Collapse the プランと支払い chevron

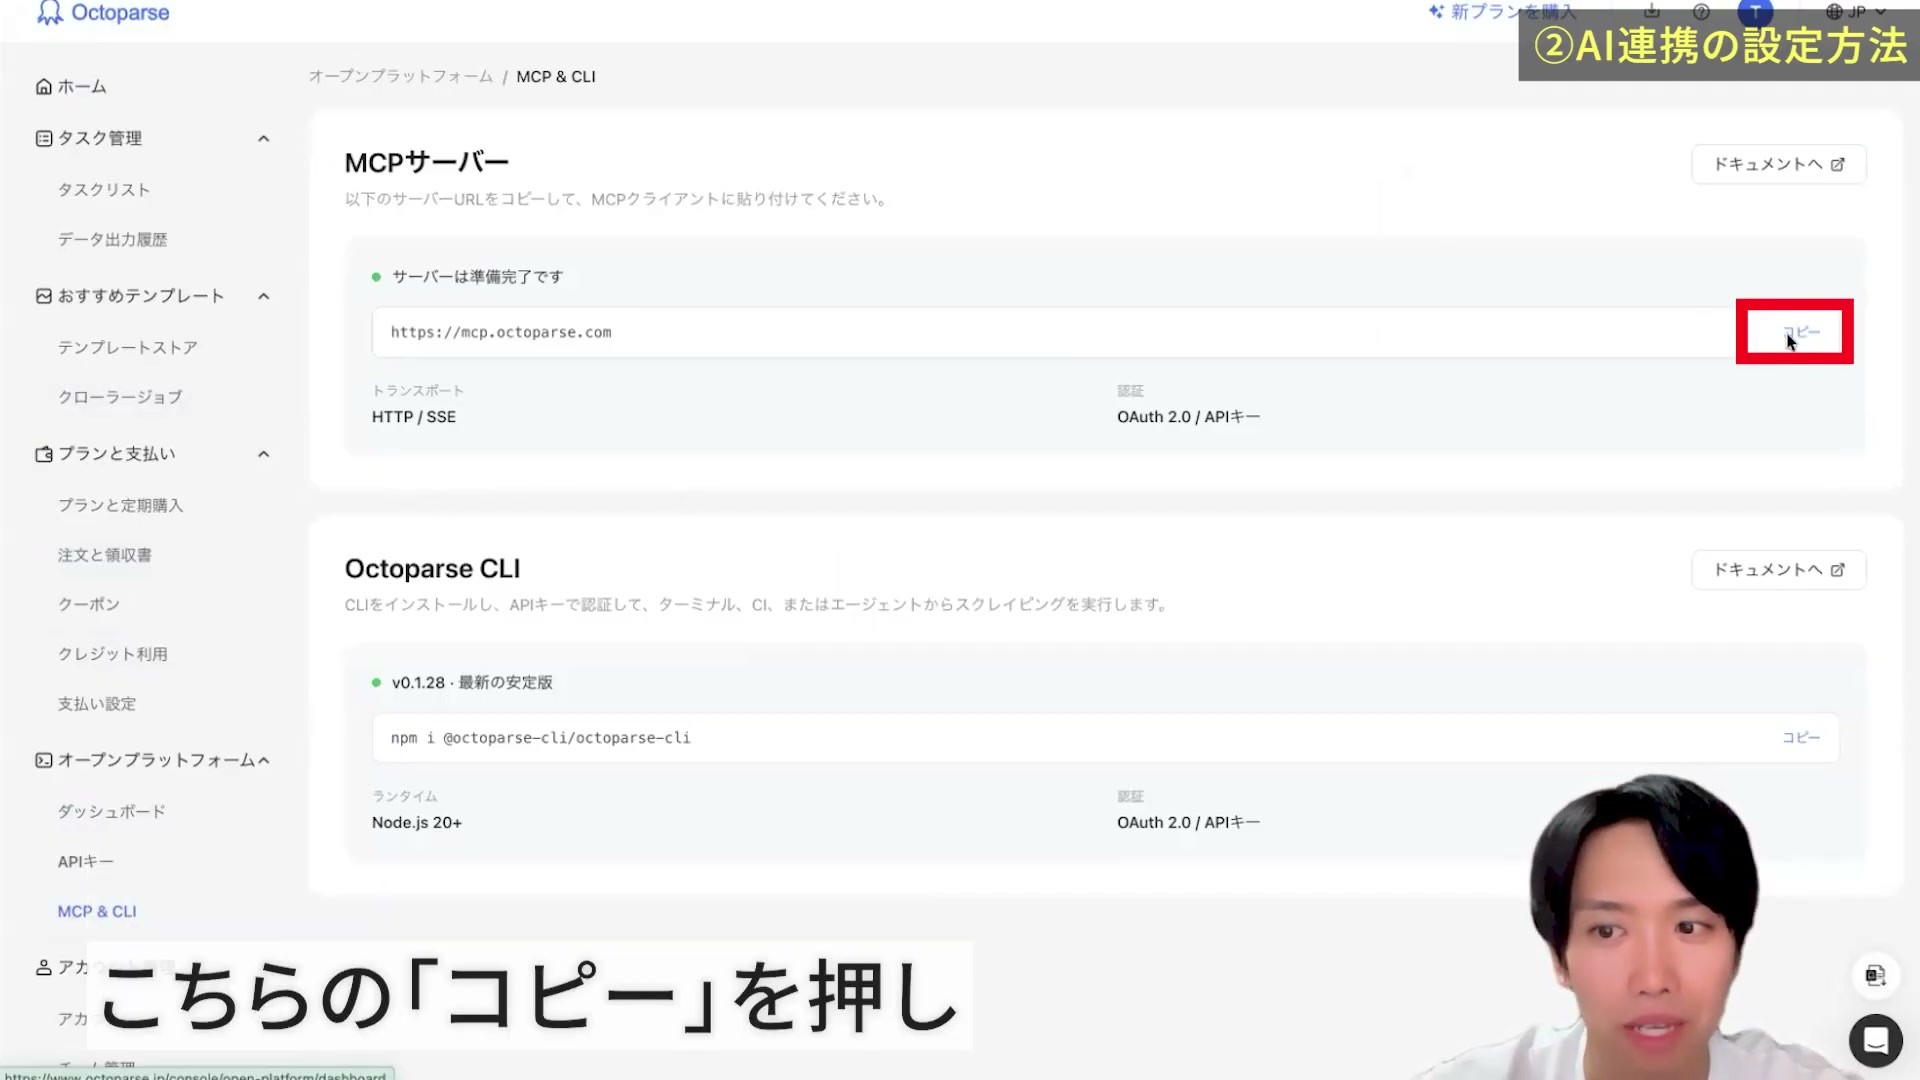click(264, 455)
